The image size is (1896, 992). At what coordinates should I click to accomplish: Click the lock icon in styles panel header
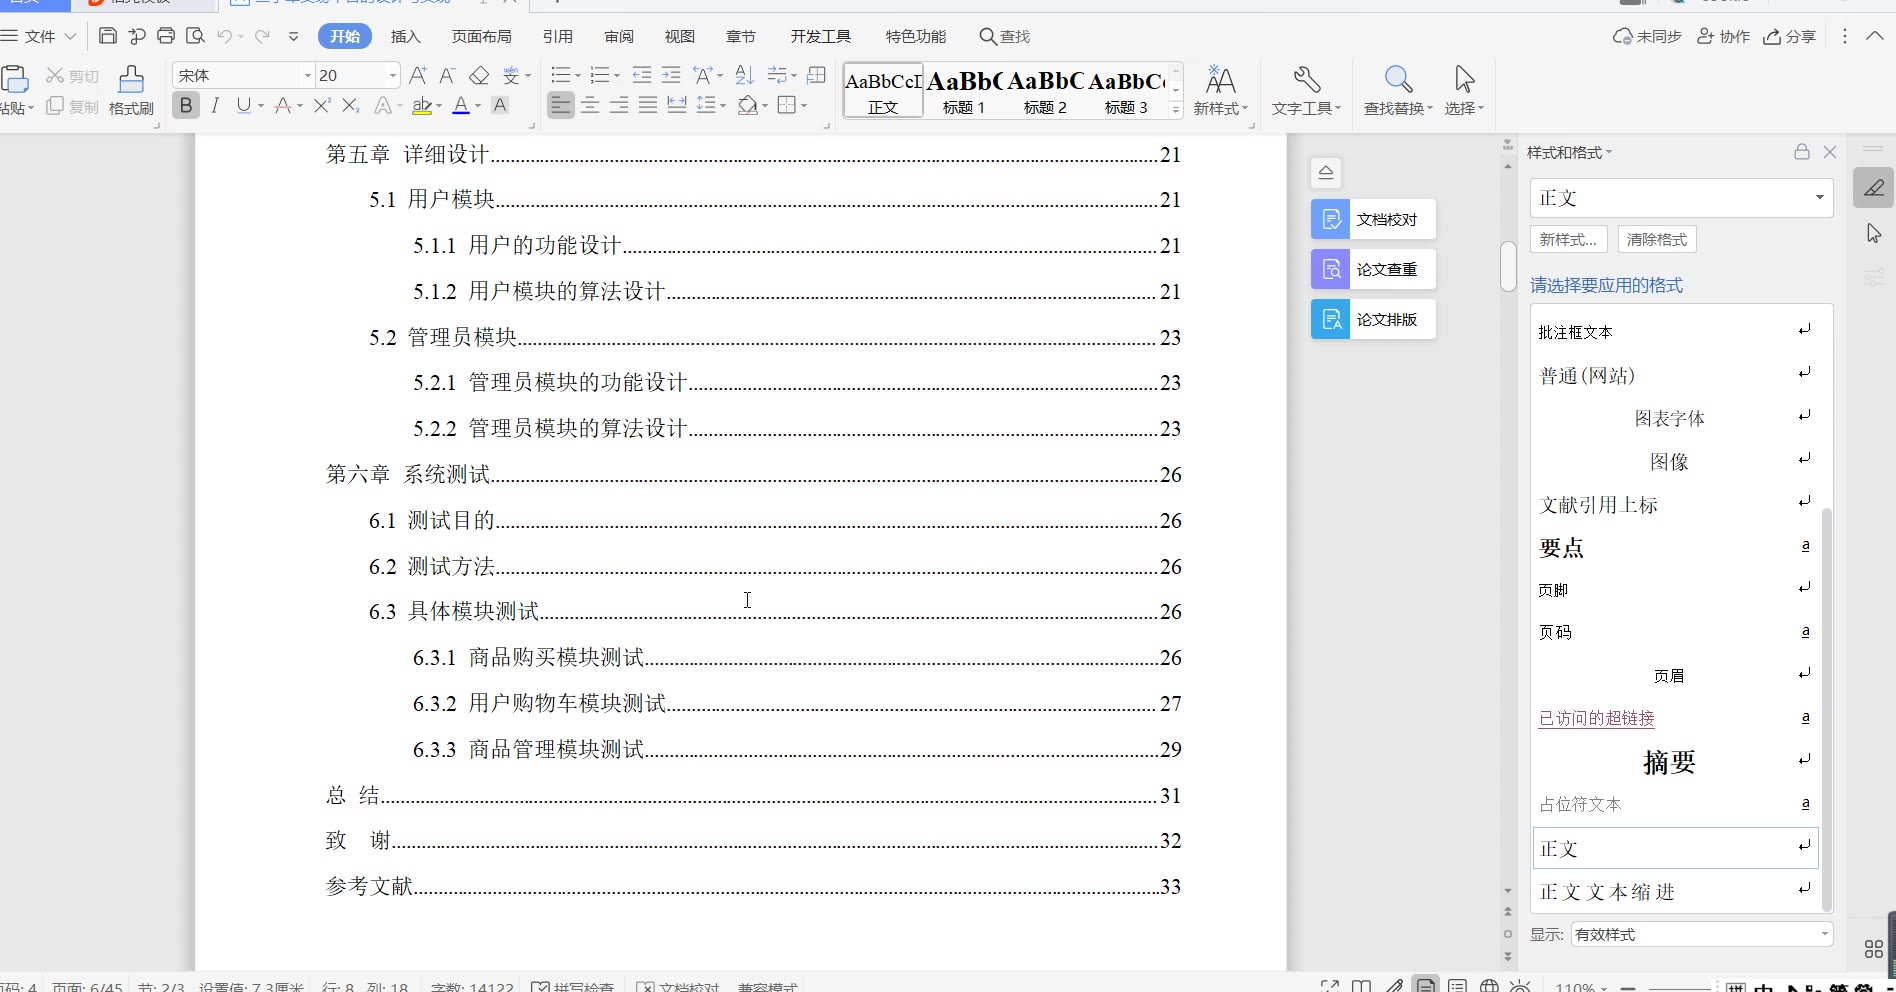pos(1802,152)
